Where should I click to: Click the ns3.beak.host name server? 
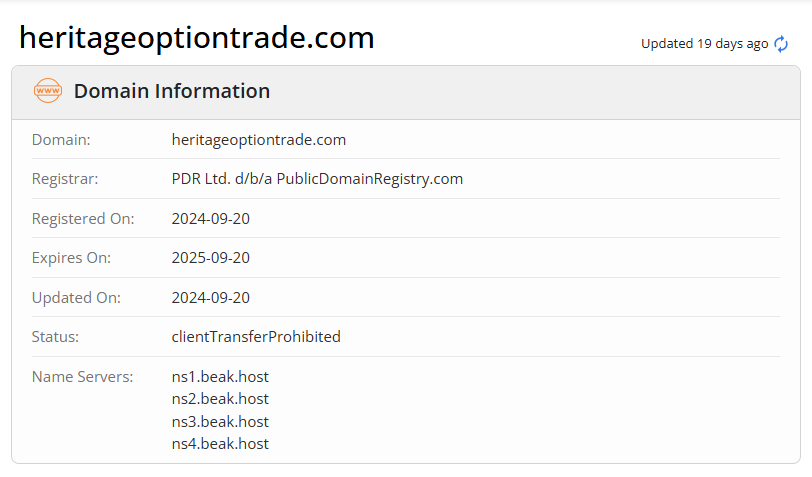tap(220, 421)
